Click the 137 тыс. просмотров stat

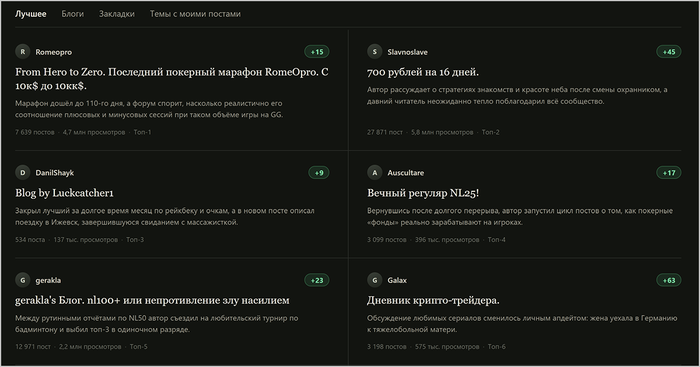(86, 240)
